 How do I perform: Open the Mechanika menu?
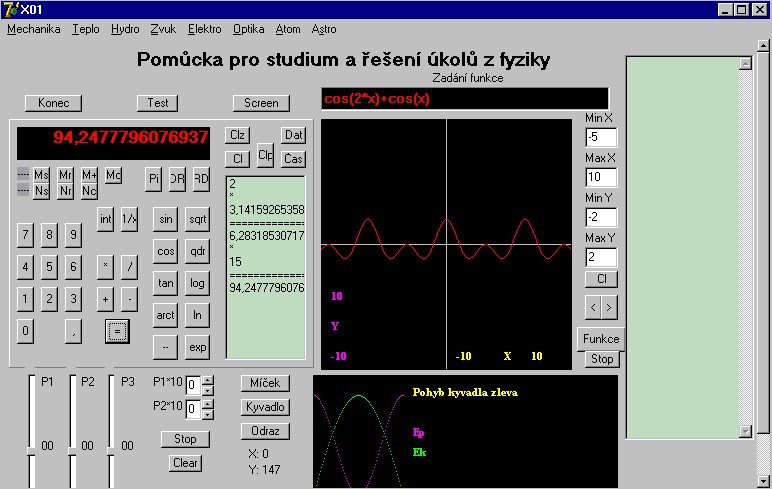click(x=33, y=29)
